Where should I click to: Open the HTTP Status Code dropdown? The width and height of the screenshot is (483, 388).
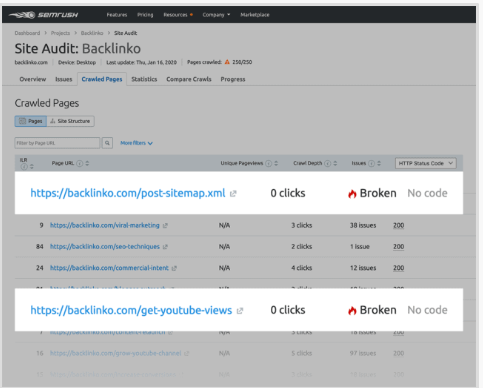(426, 163)
